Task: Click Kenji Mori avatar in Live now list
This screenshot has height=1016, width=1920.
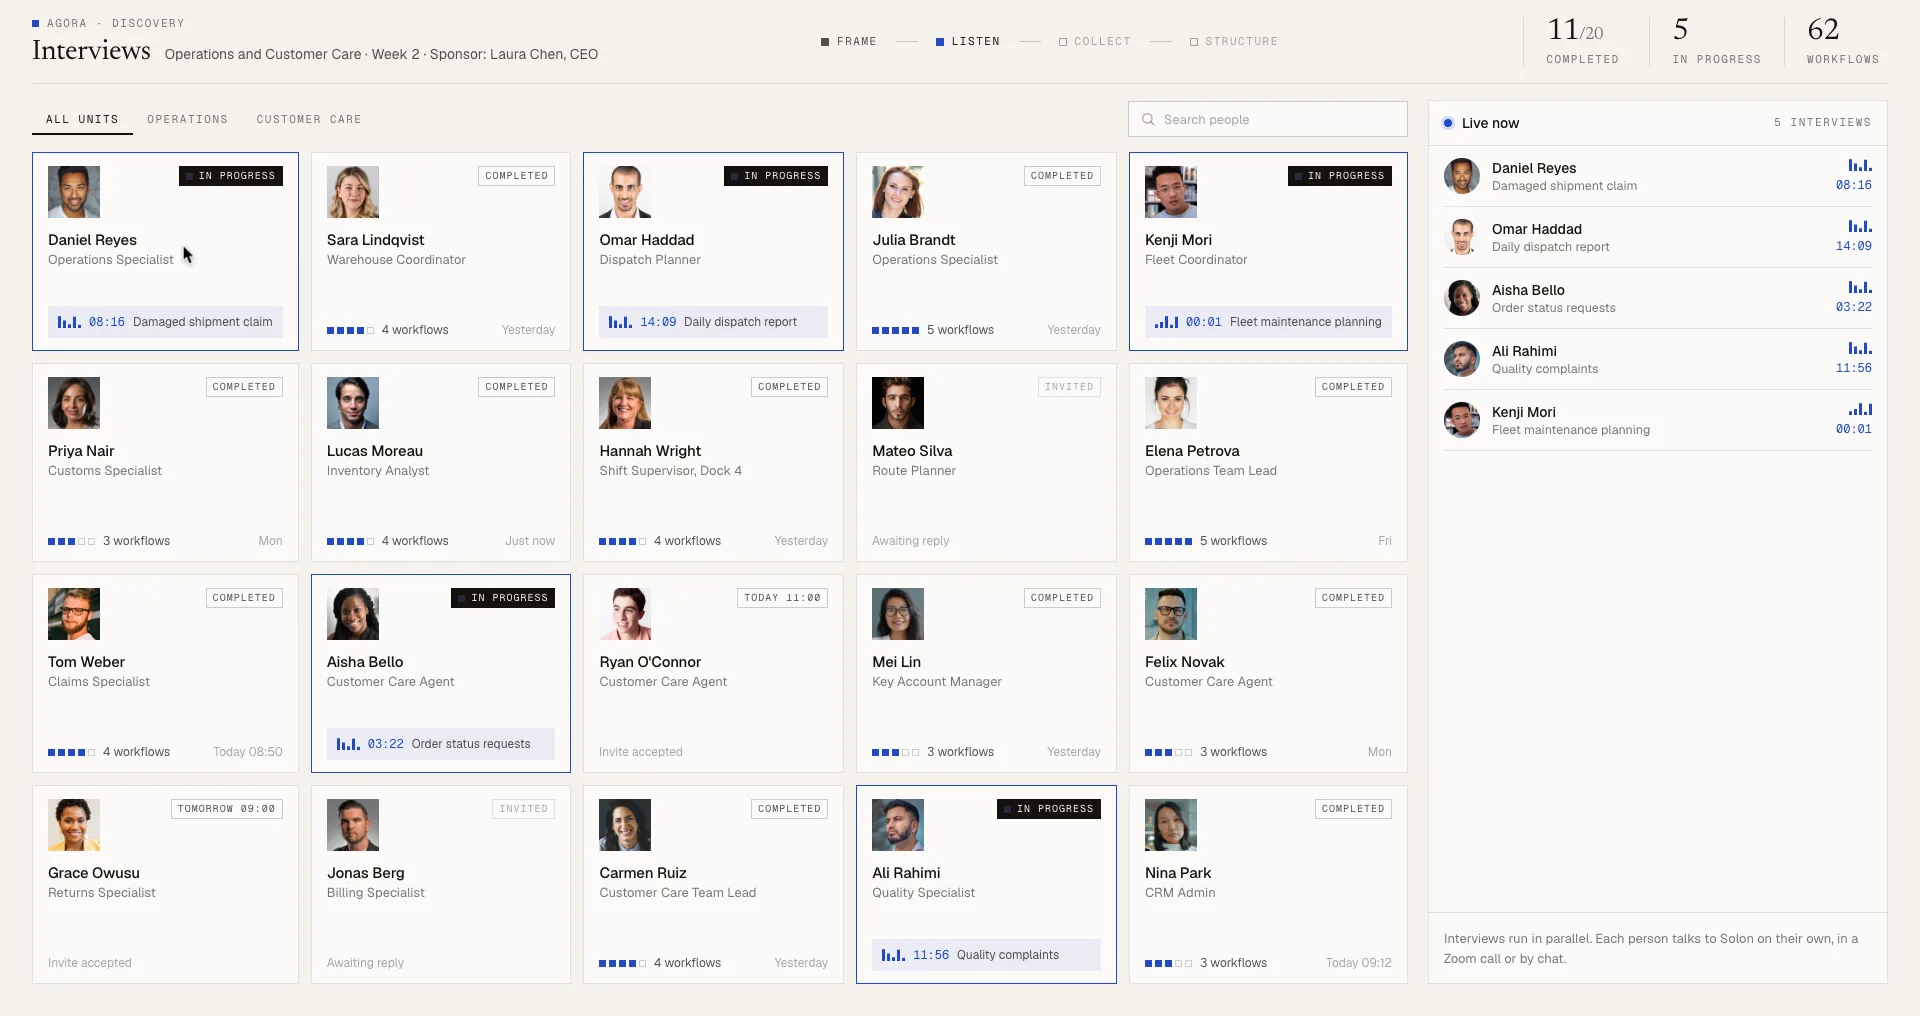Action: pos(1462,420)
